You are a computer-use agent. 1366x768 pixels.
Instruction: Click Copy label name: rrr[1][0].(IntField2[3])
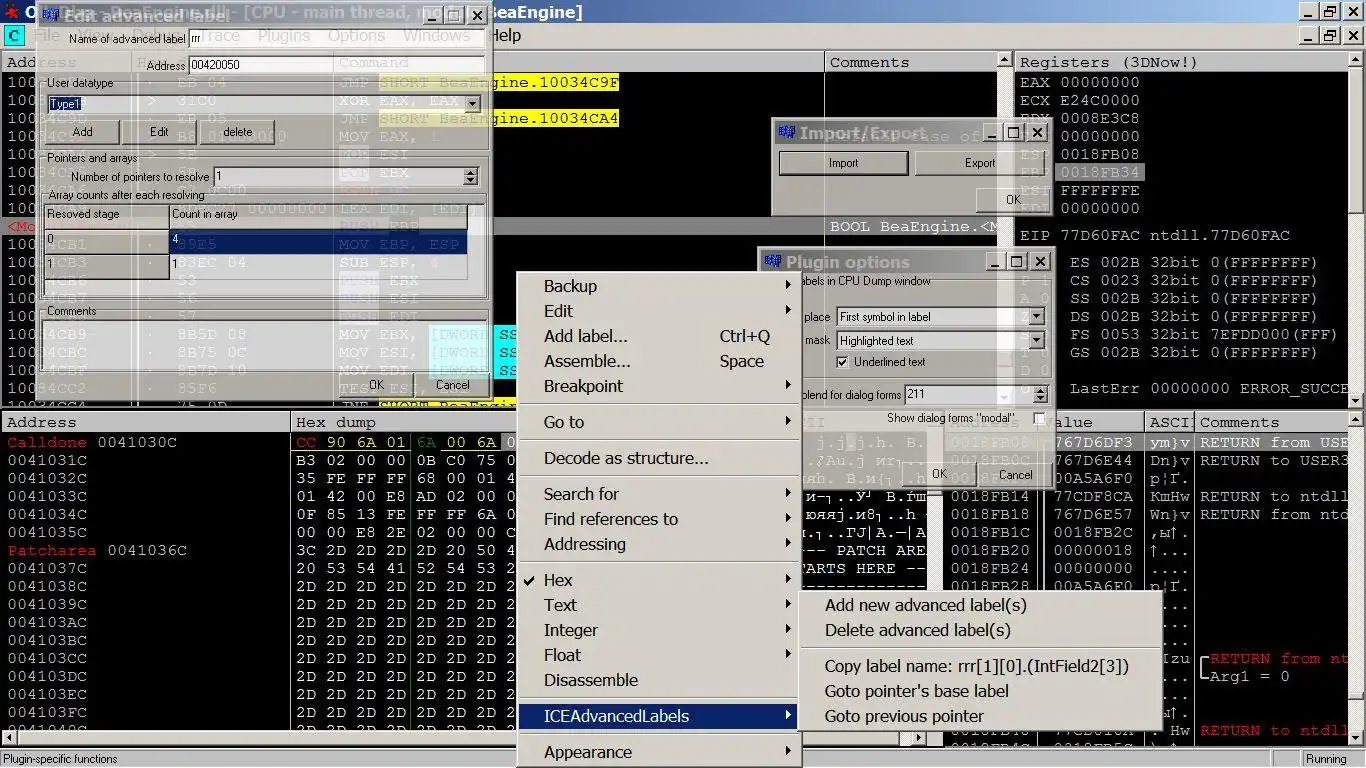click(980, 666)
